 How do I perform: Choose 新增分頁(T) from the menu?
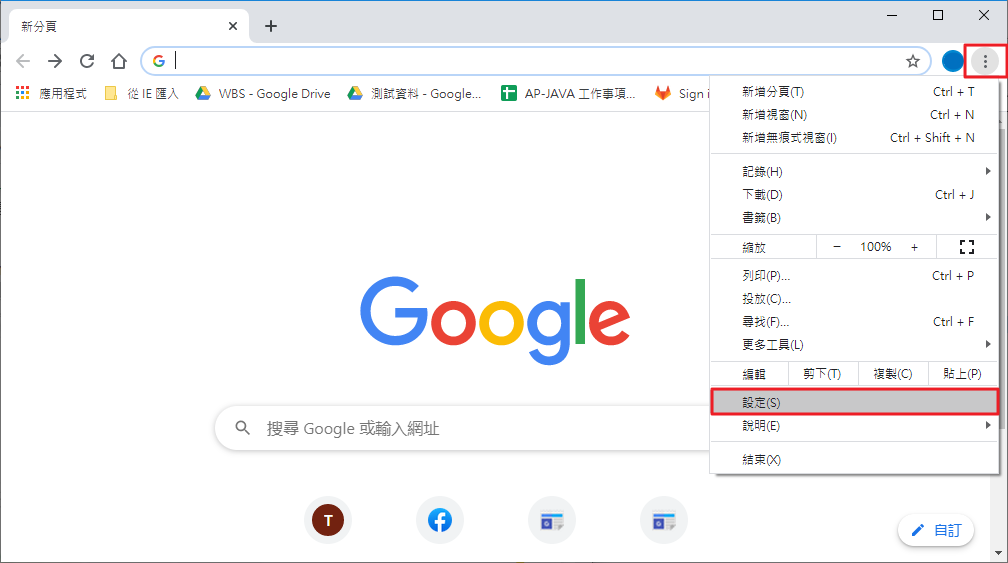tap(855, 92)
